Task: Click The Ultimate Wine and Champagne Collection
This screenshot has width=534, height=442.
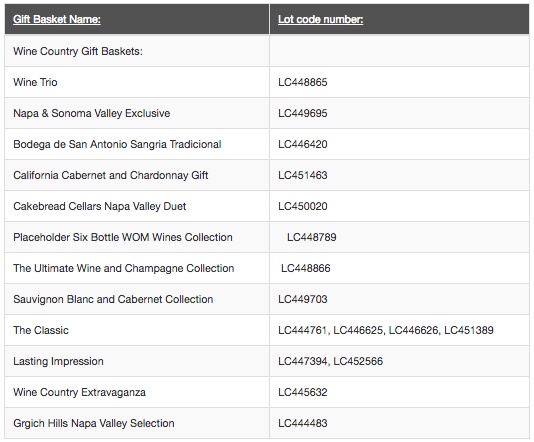Action: [x=124, y=268]
